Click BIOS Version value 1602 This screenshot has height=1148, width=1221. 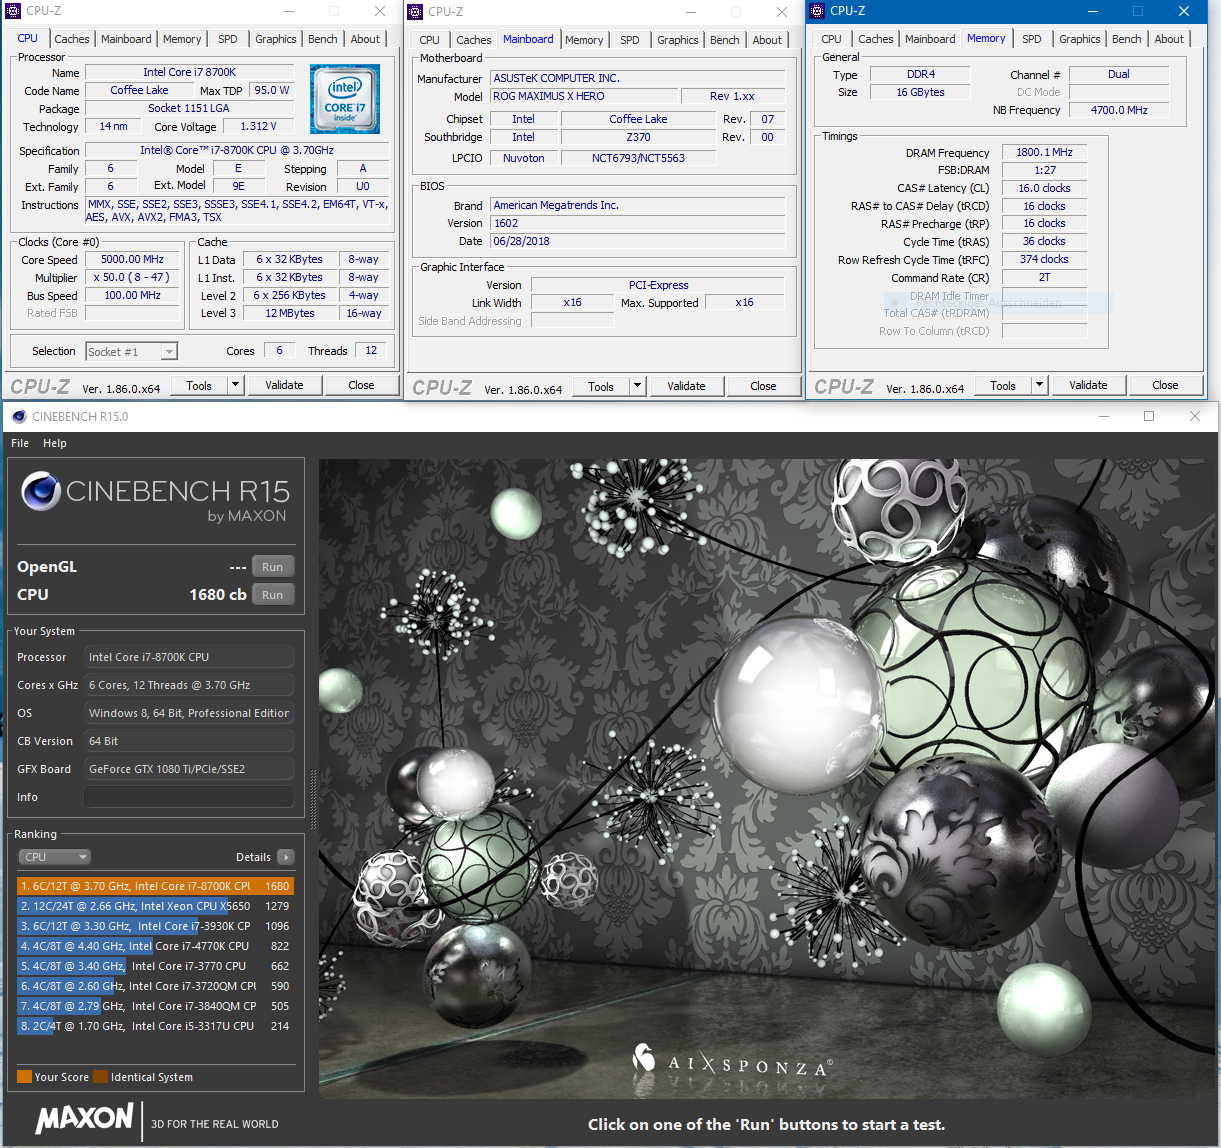point(636,223)
